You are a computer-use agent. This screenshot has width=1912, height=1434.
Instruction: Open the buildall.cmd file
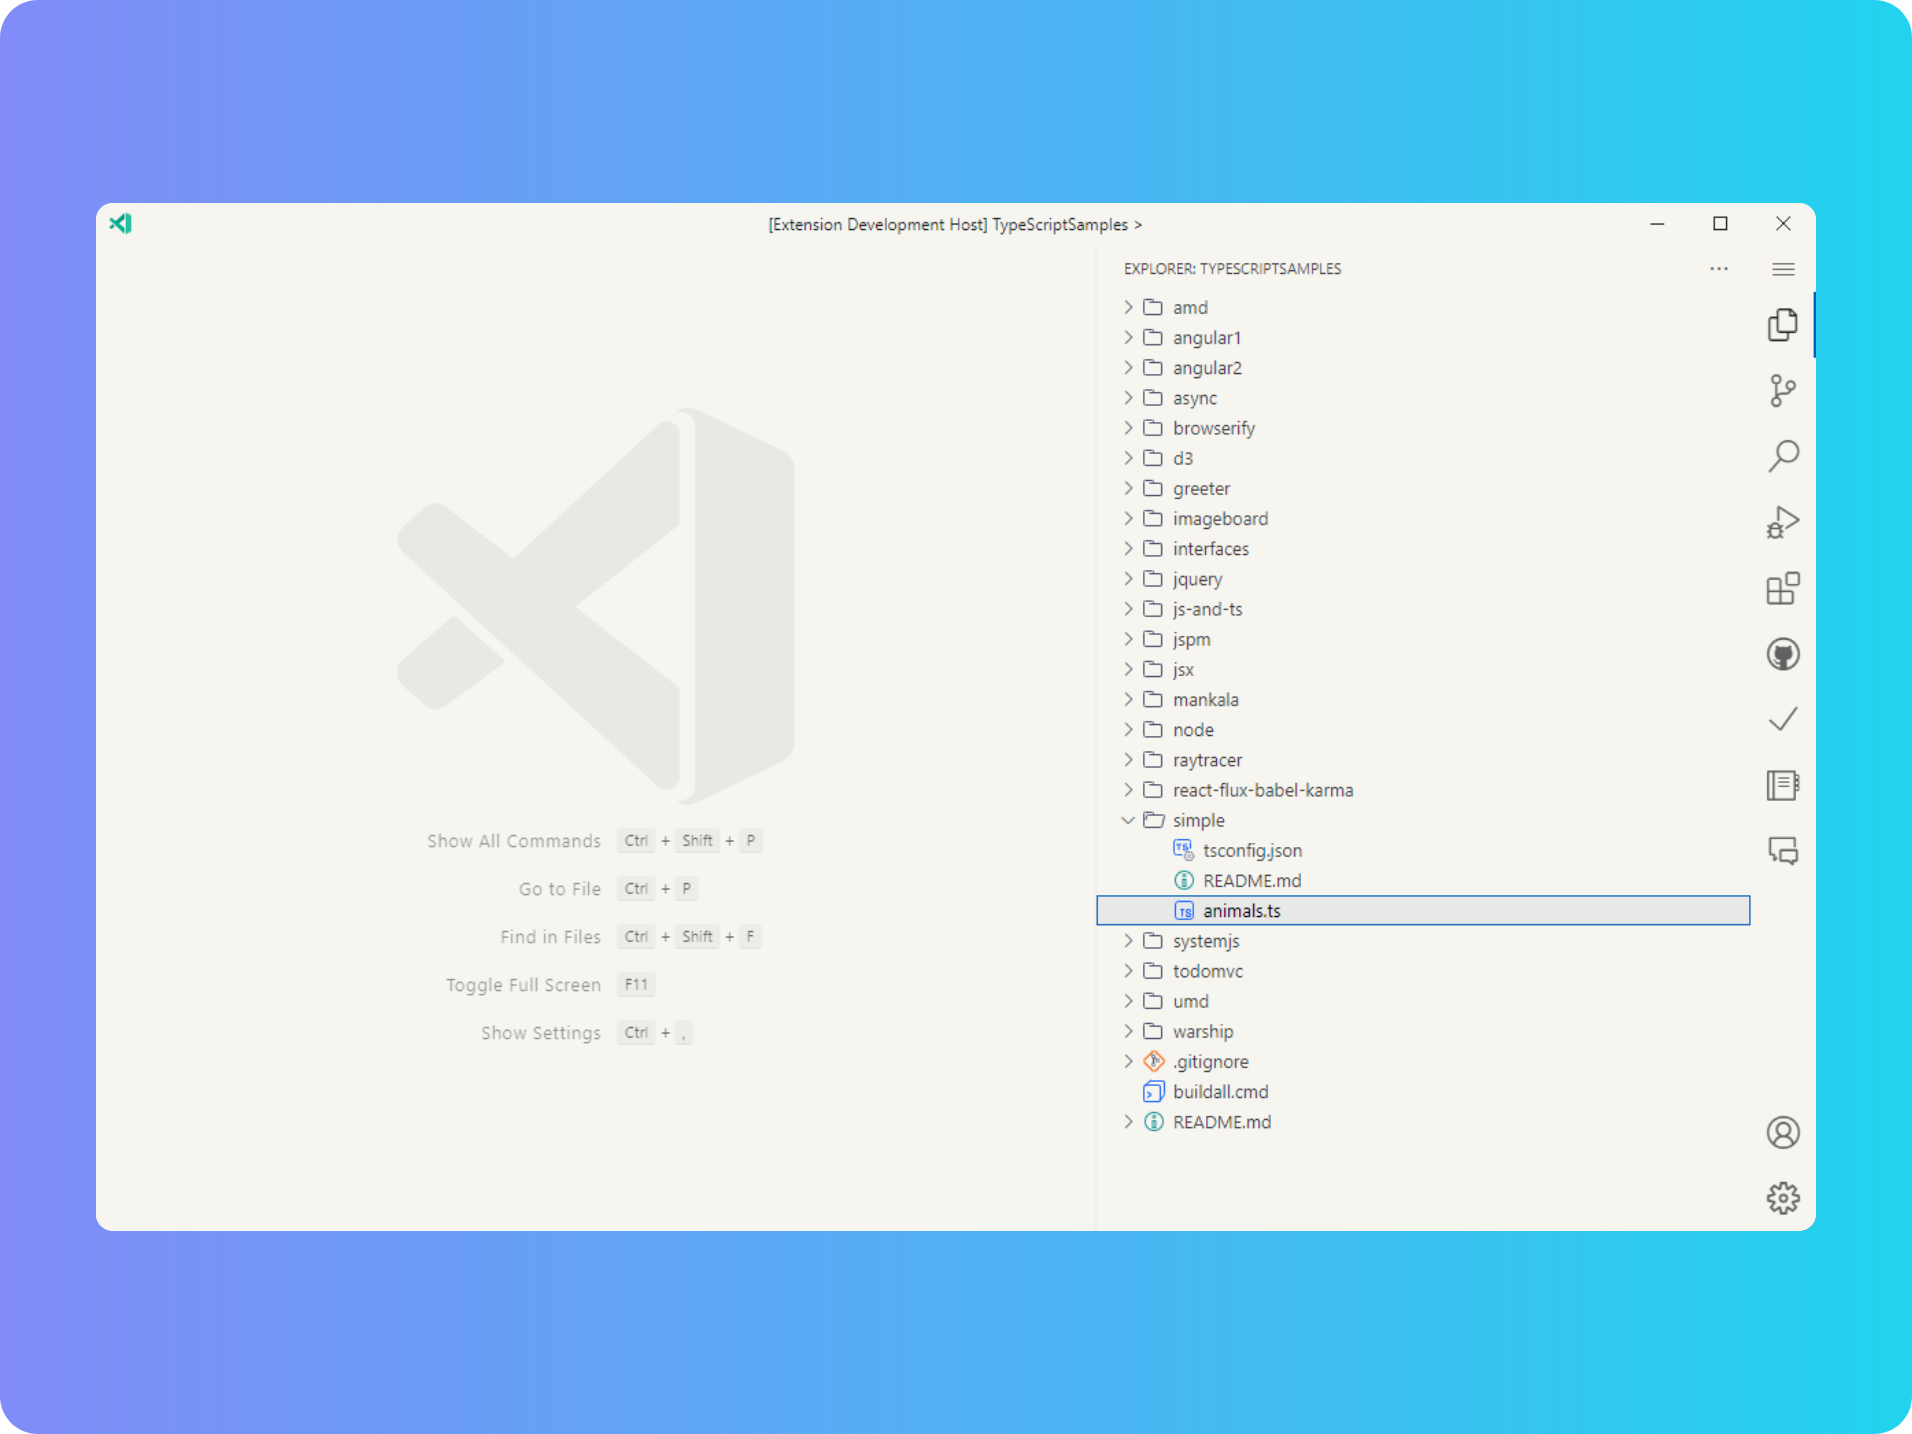click(x=1423, y=1092)
